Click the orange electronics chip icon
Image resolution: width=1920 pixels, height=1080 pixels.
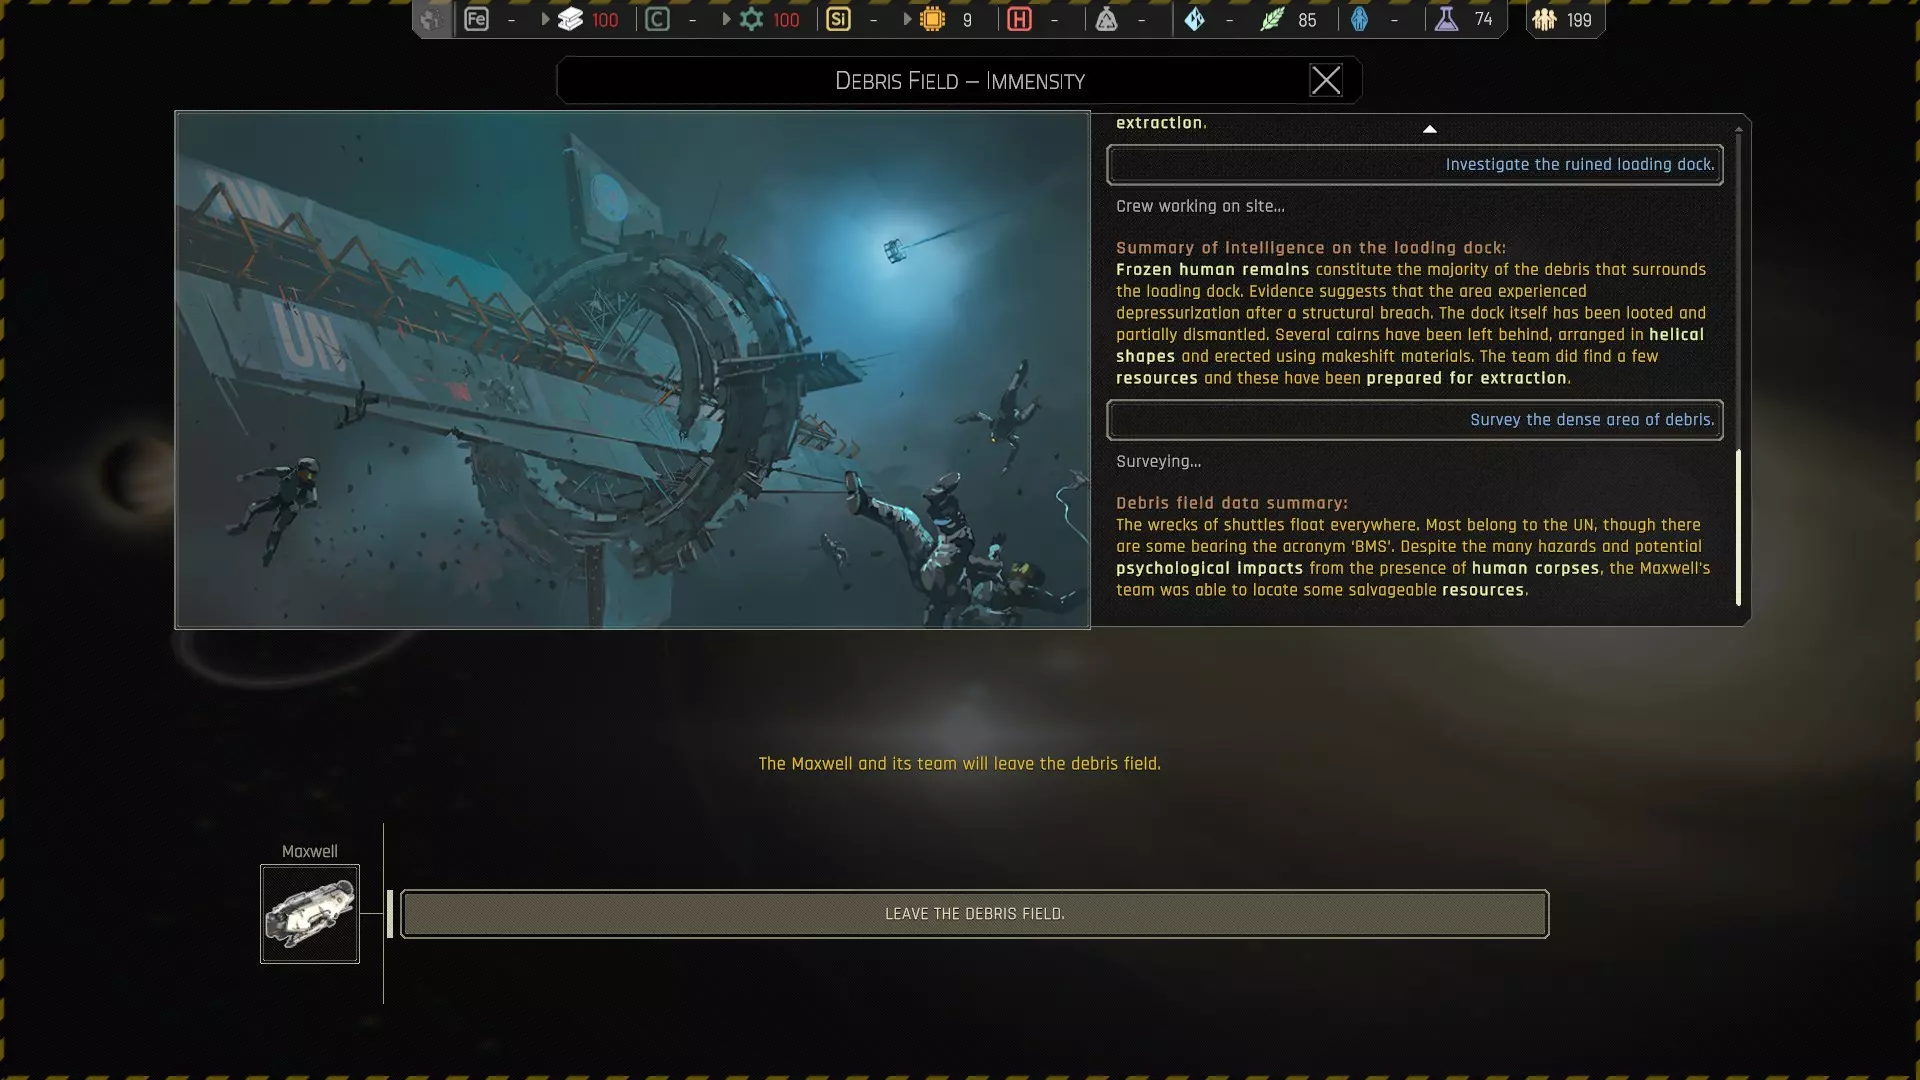point(932,19)
